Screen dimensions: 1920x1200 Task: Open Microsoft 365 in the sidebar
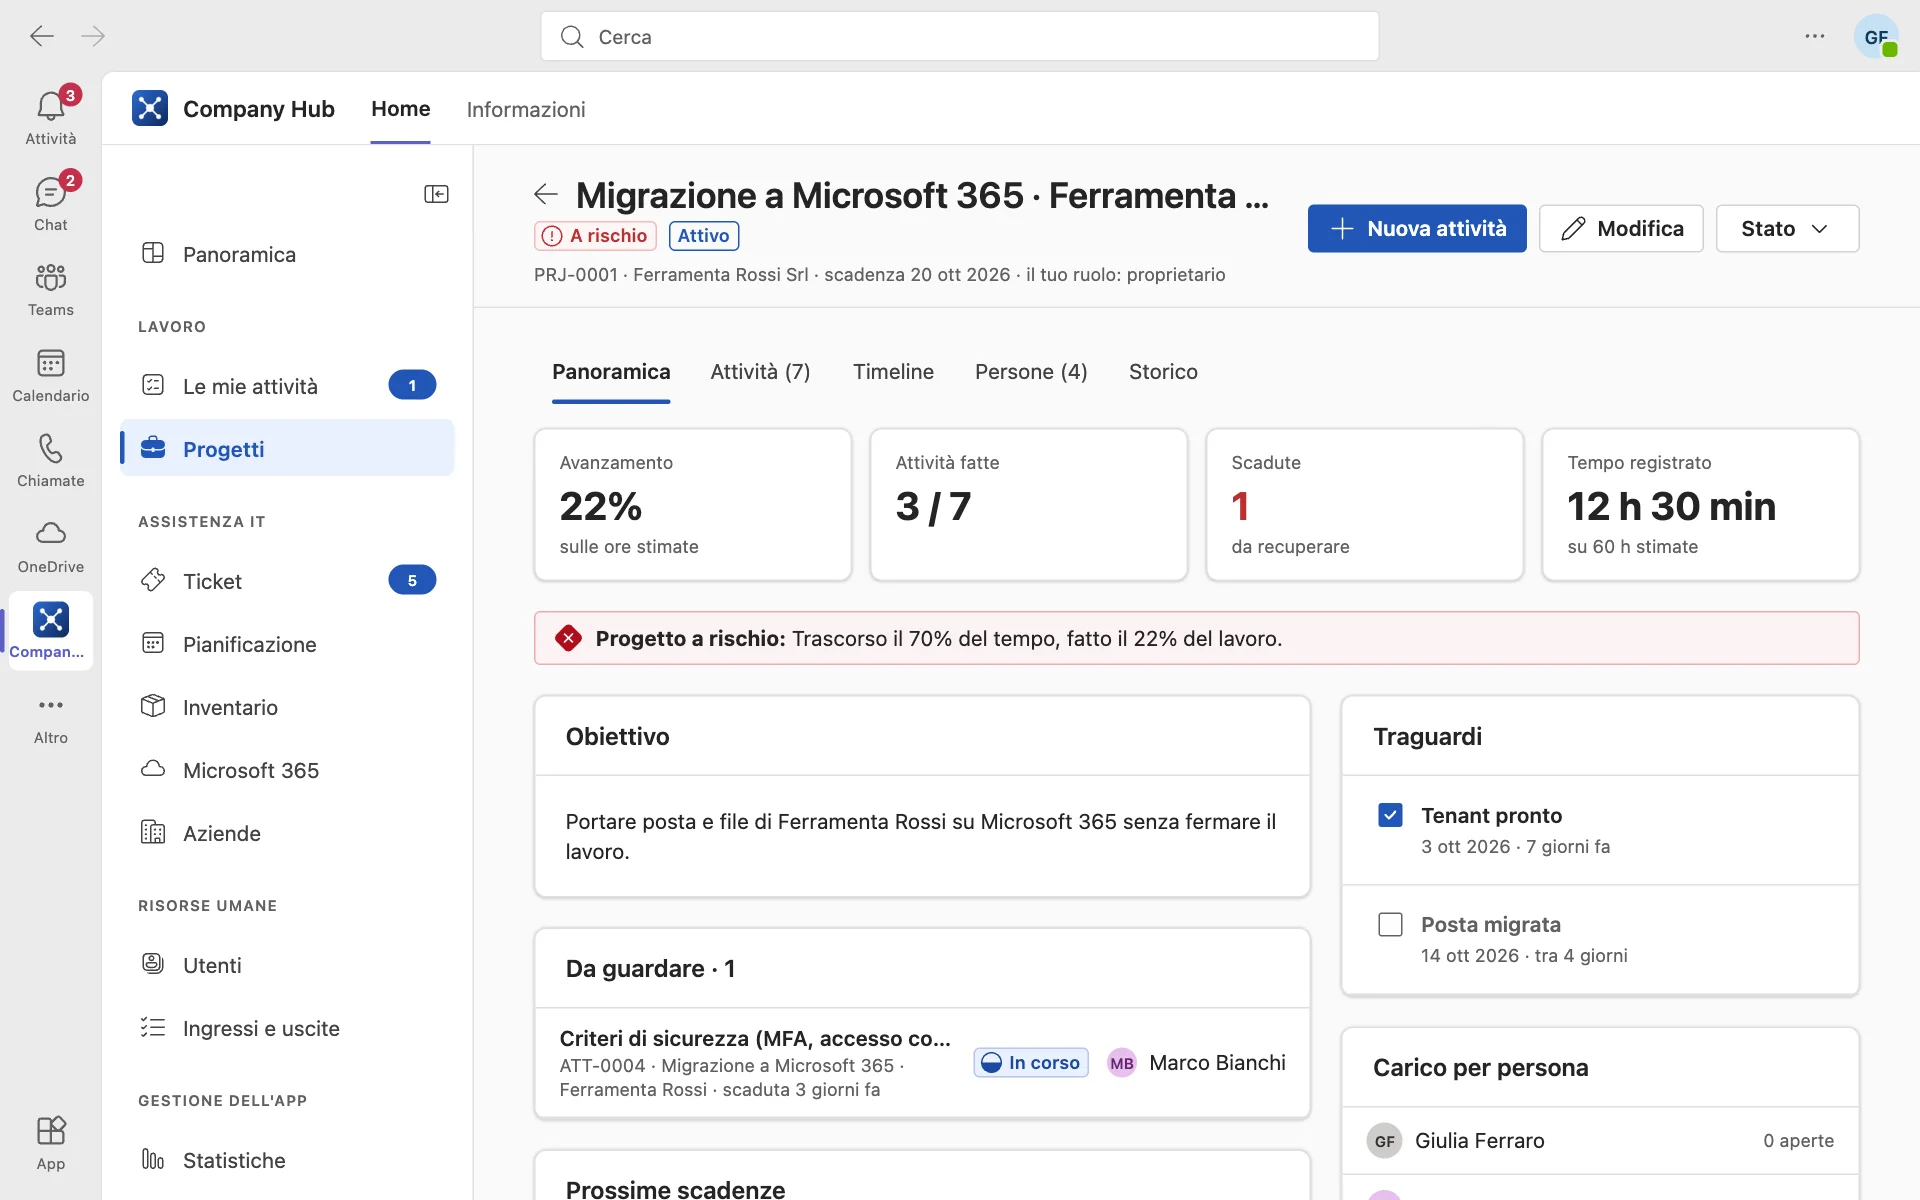click(x=288, y=770)
